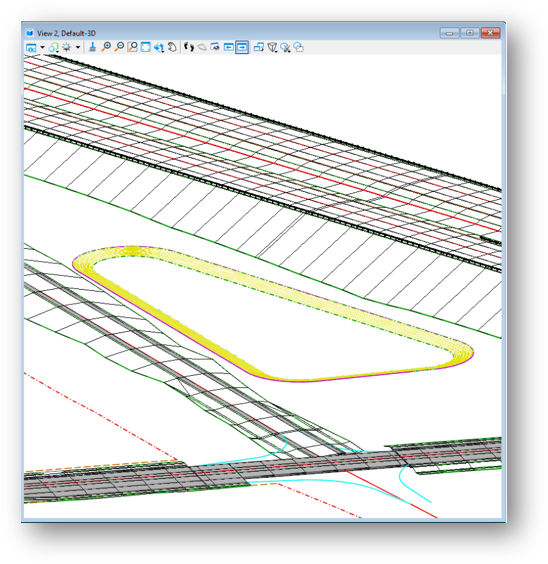Select the Window Area zoom tool
Image resolution: width=548 pixels, height=564 pixels.
tap(132, 47)
